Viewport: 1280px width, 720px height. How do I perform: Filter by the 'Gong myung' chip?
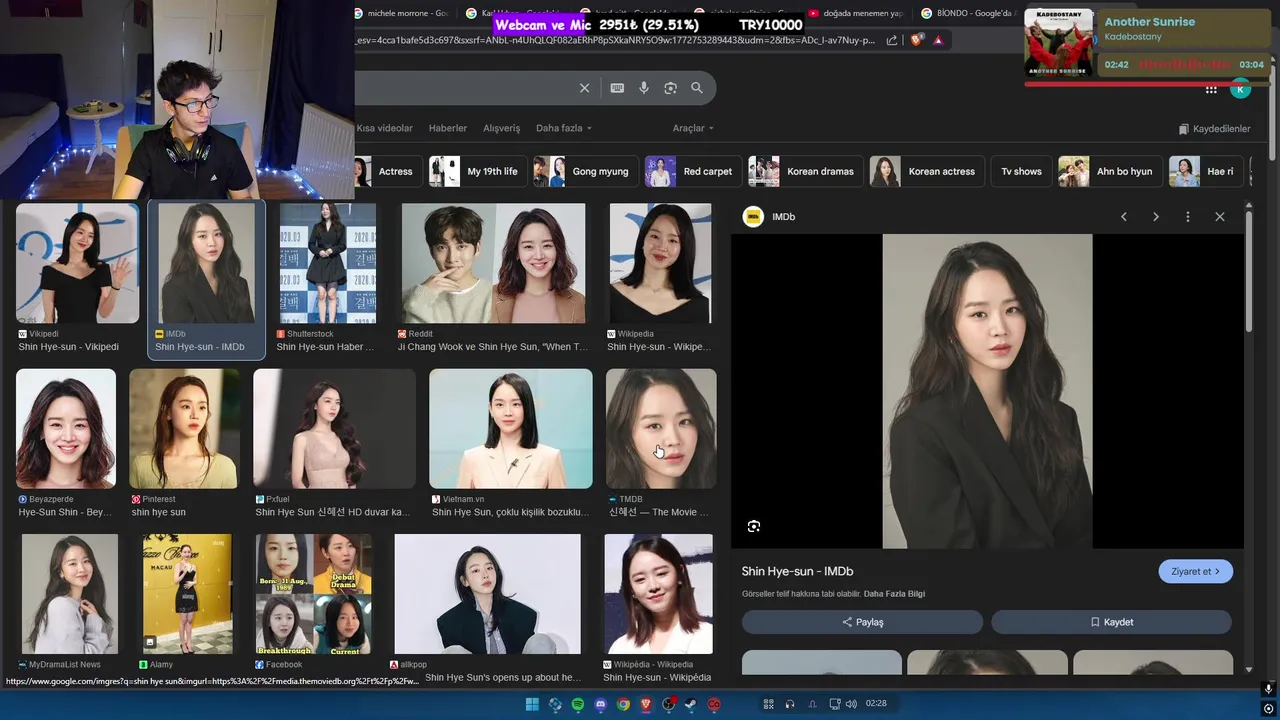(584, 171)
